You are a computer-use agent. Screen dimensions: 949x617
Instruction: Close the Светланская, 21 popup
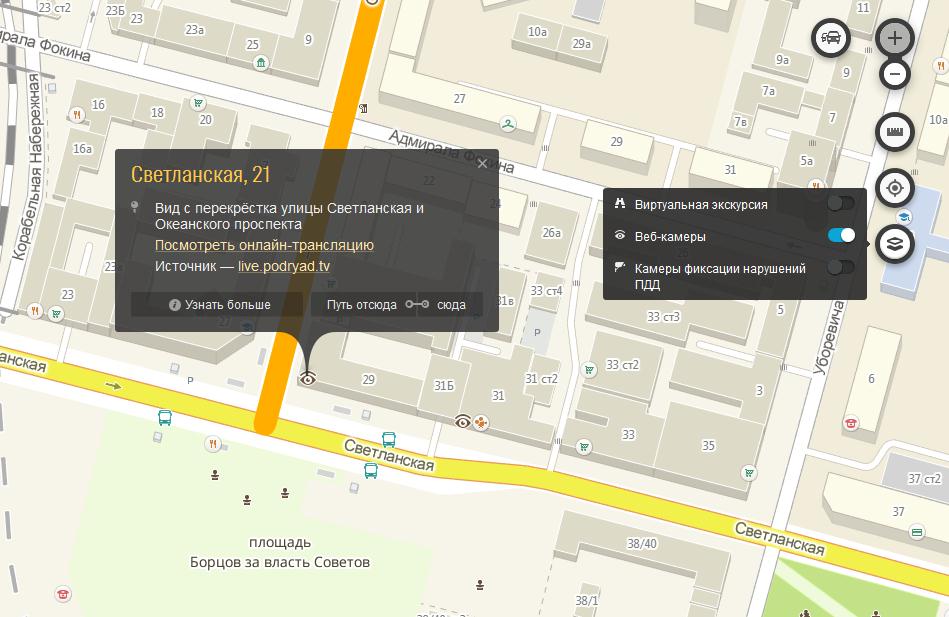tap(483, 164)
